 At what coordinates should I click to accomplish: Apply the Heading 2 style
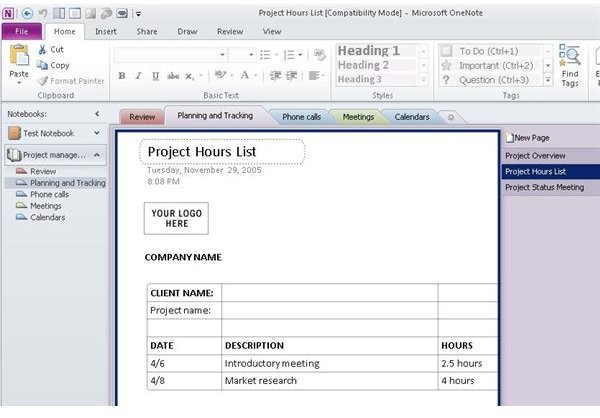(376, 65)
